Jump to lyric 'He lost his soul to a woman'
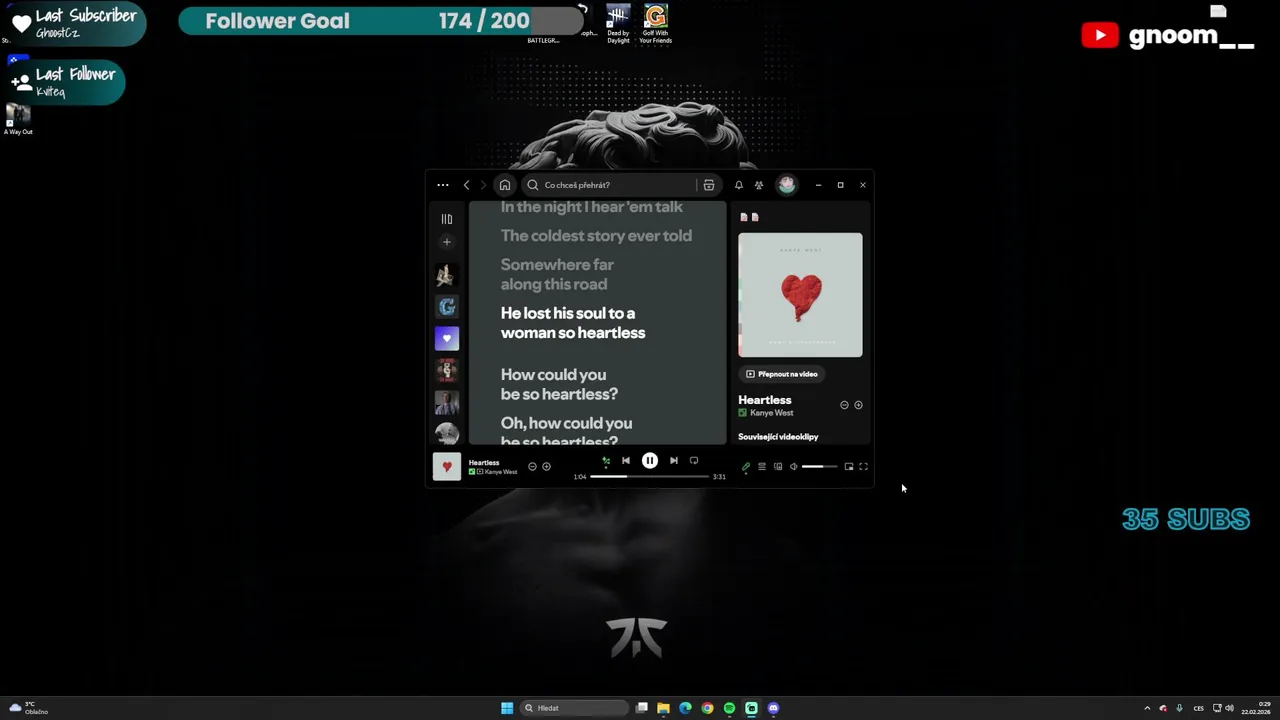1280x720 pixels. [x=573, y=323]
